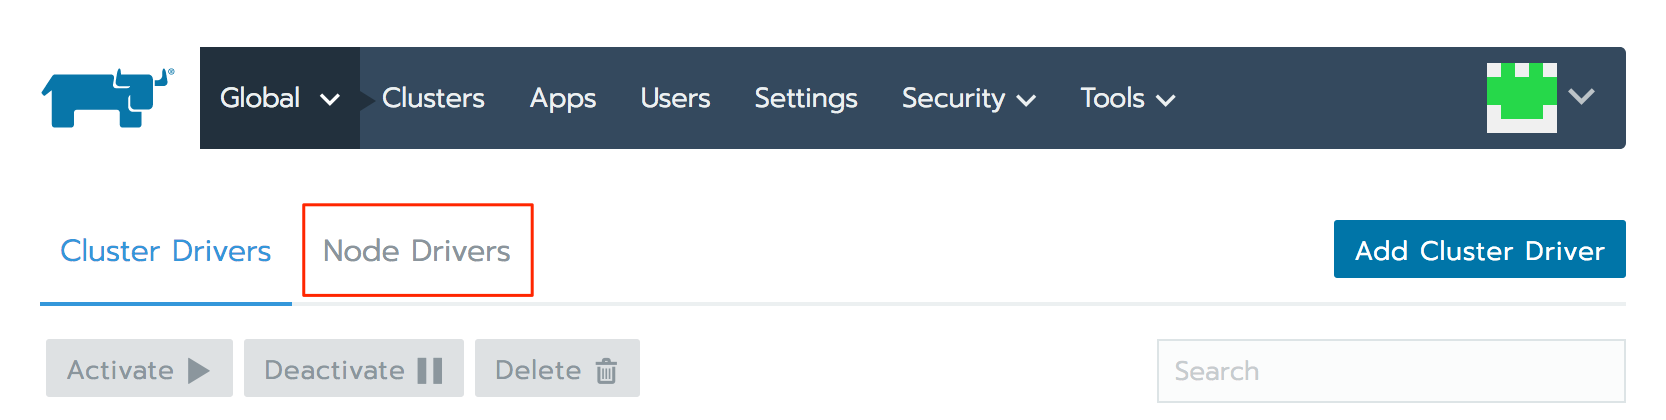
Task: Click the Rancher cow logo
Action: (108, 98)
